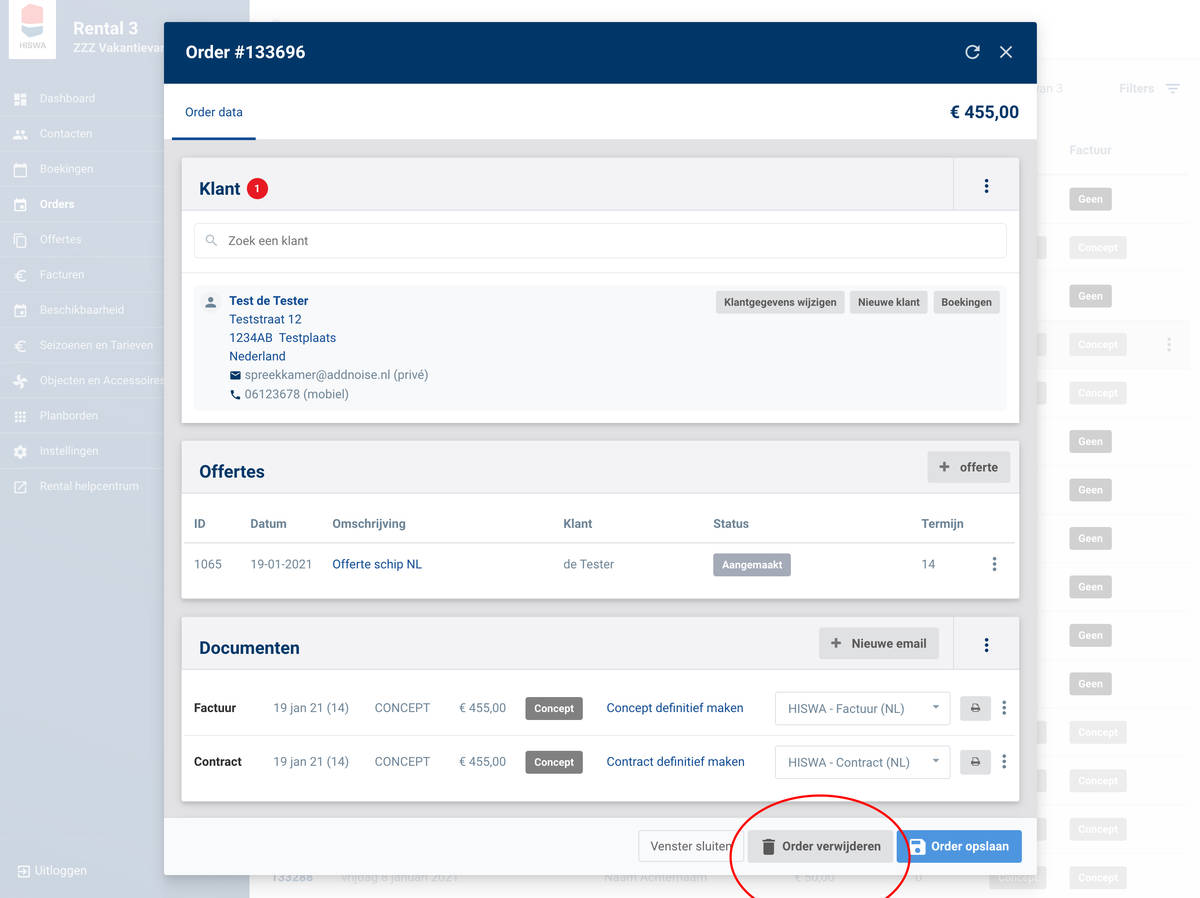The height and width of the screenshot is (898, 1200).
Task: Click the Klantgegevens wijzigen button
Action: 780,302
